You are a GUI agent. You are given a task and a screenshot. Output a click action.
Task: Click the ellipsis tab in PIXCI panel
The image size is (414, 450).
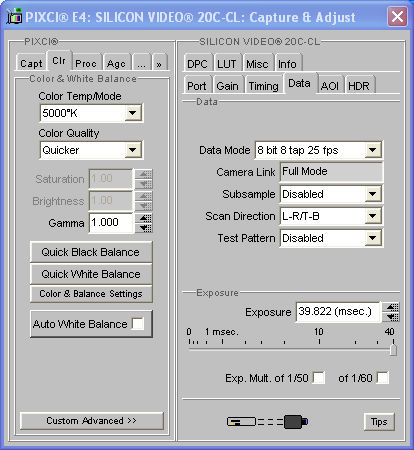tap(142, 63)
